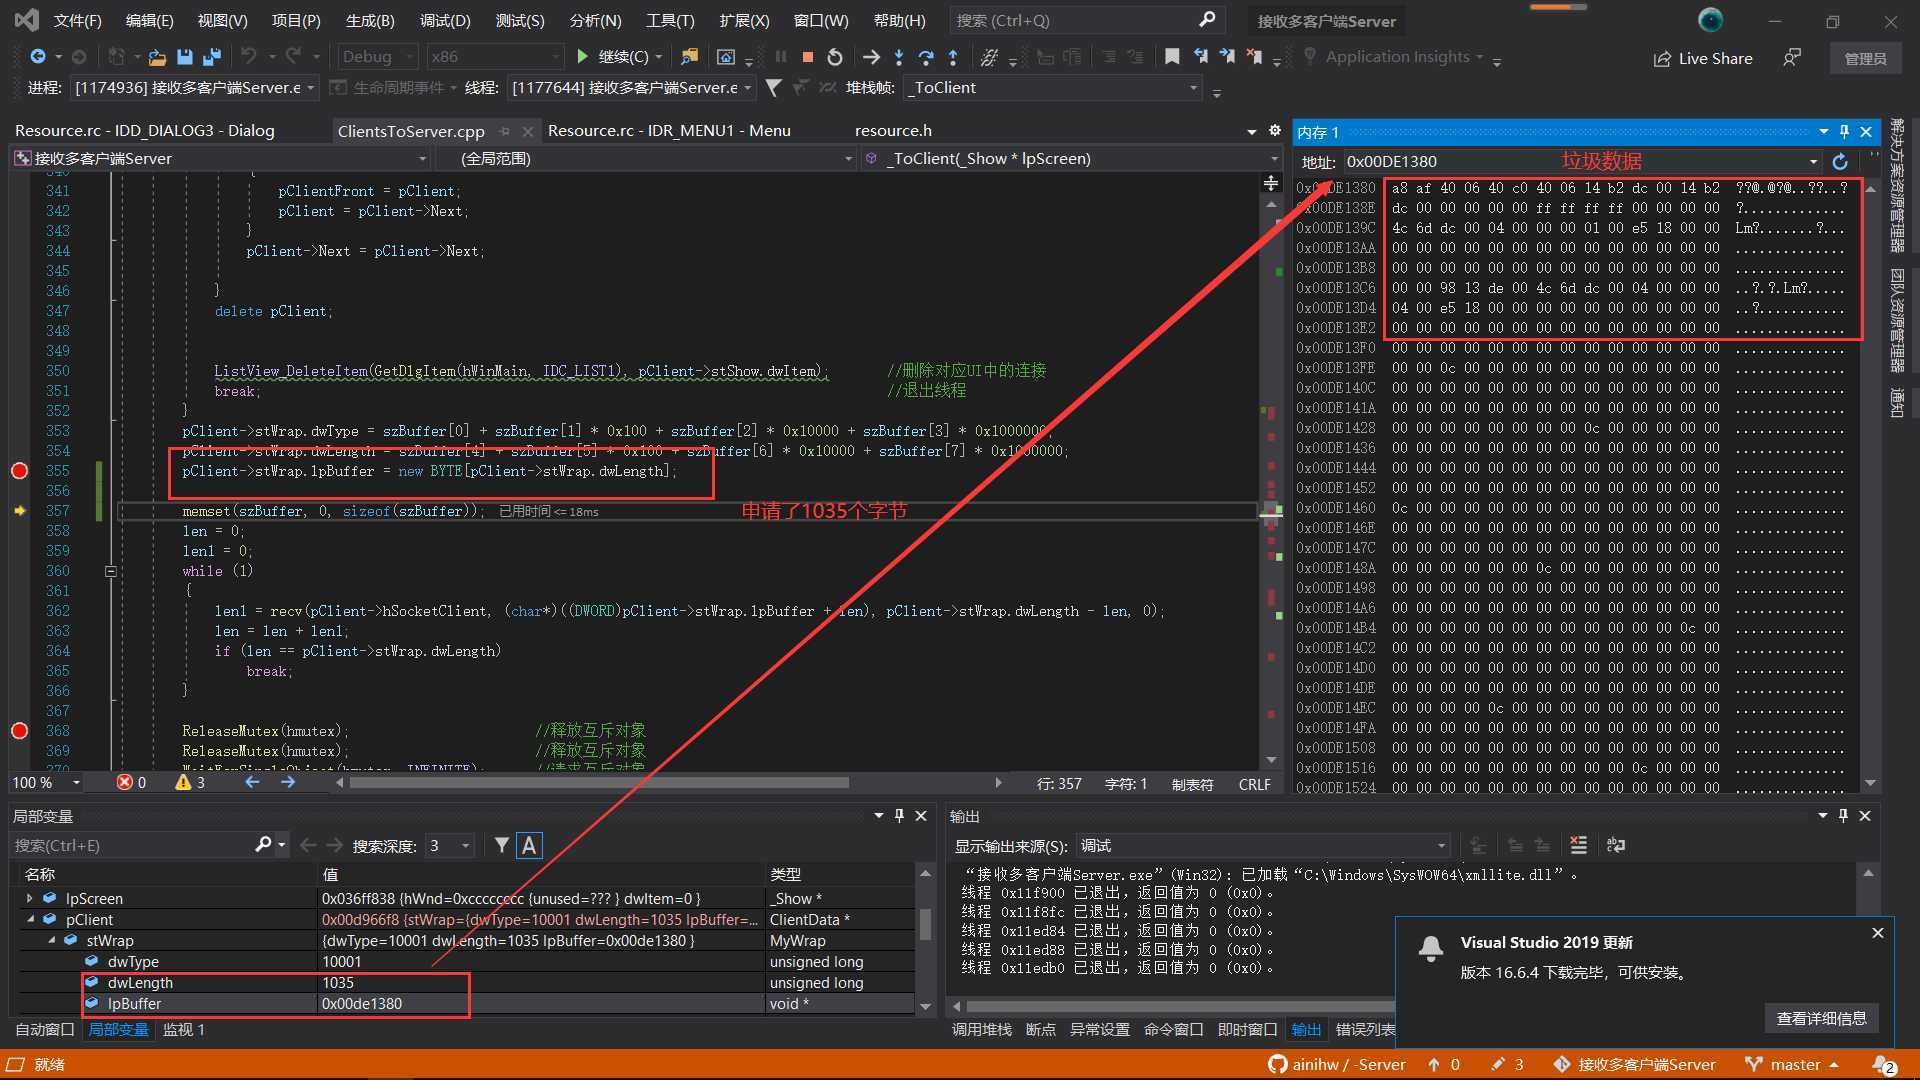Pin the Output (输出) panel
Image resolution: width=1920 pixels, height=1080 pixels.
[x=1843, y=816]
